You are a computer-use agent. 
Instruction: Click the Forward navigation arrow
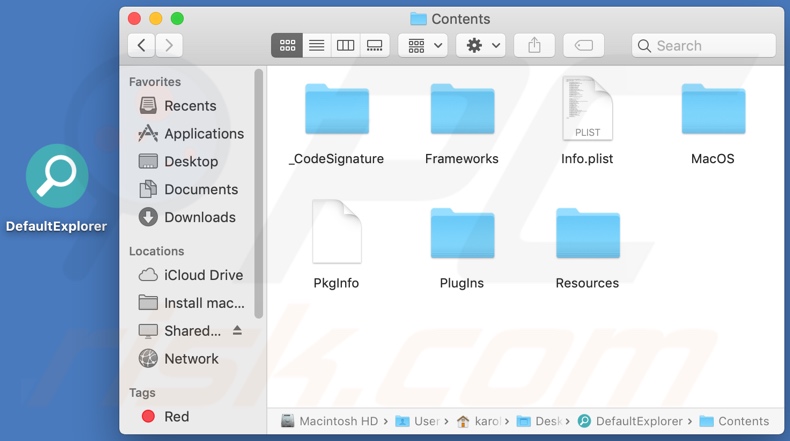[x=169, y=45]
